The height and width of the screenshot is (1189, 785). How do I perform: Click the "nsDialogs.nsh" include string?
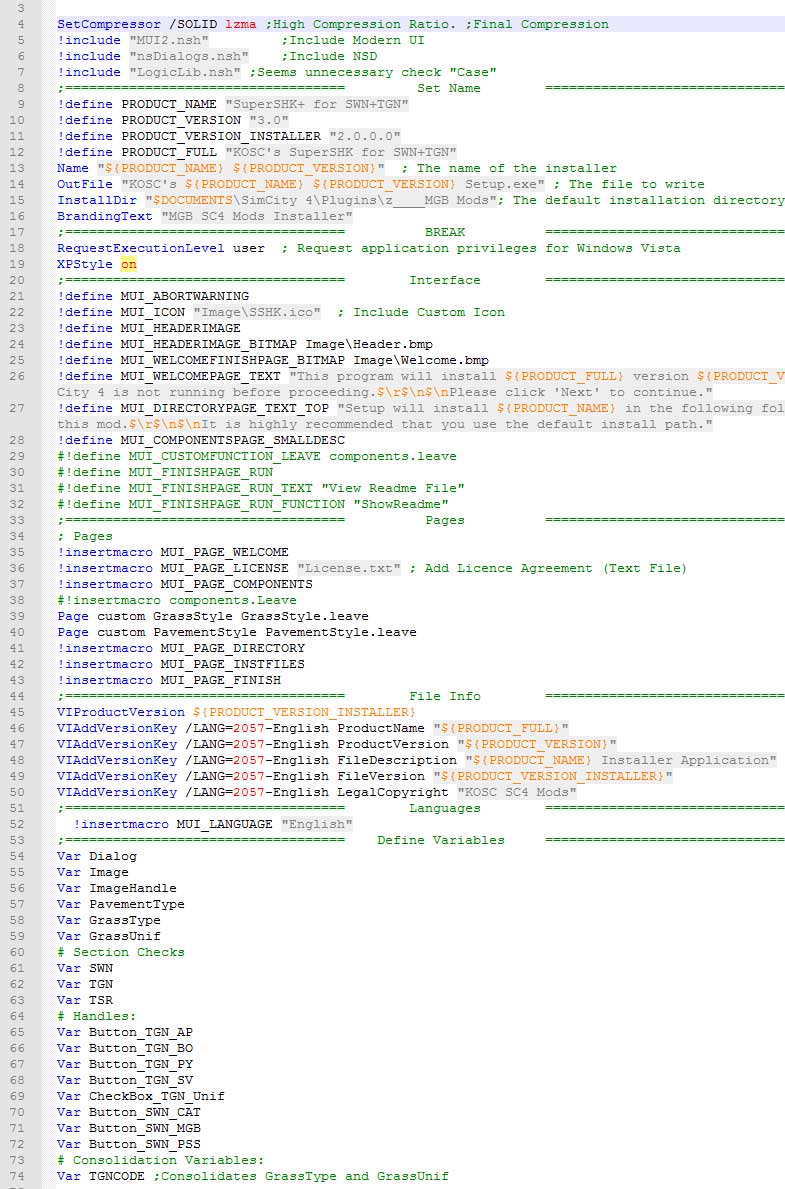(x=188, y=56)
